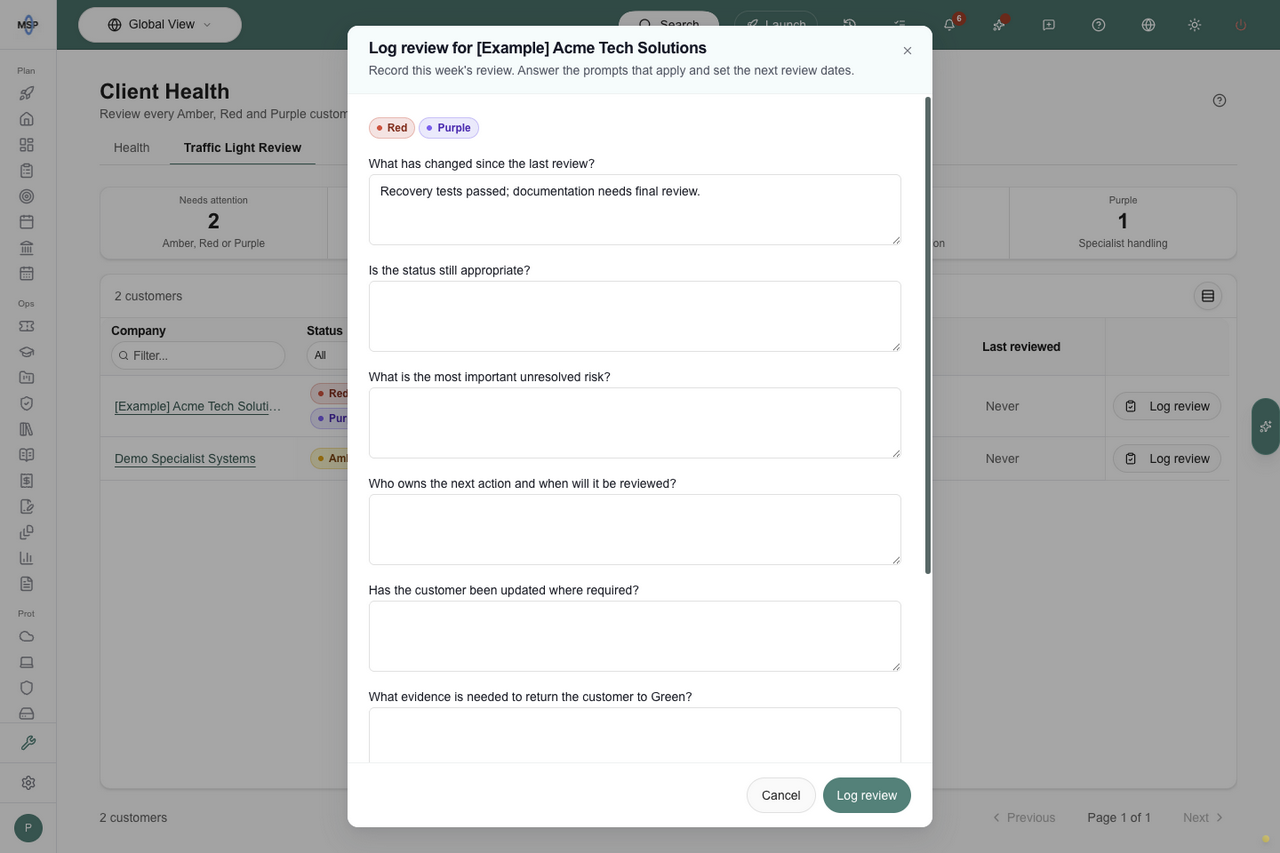The height and width of the screenshot is (853, 1280).
Task: Click the 'Has the customer been updated' textbox
Action: pyautogui.click(x=635, y=636)
